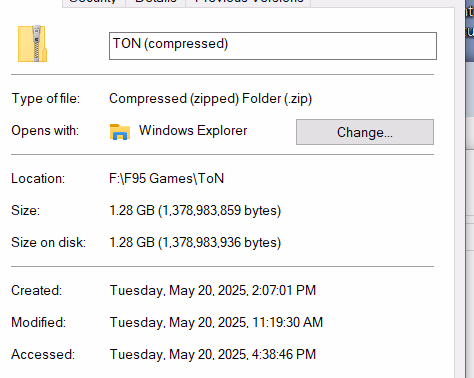The width and height of the screenshot is (474, 378).
Task: Click the "Size on disk:" label
Action: click(x=48, y=243)
